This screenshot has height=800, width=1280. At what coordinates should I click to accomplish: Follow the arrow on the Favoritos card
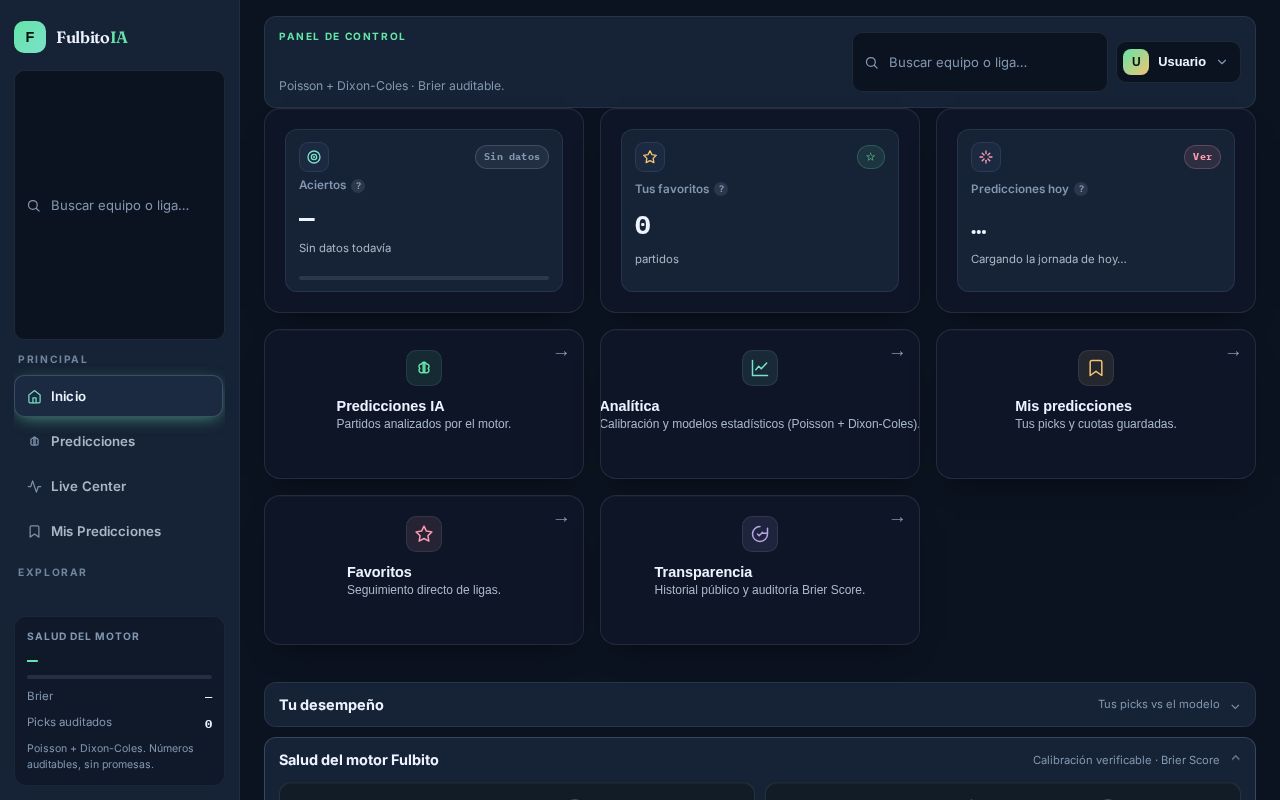click(x=561, y=519)
